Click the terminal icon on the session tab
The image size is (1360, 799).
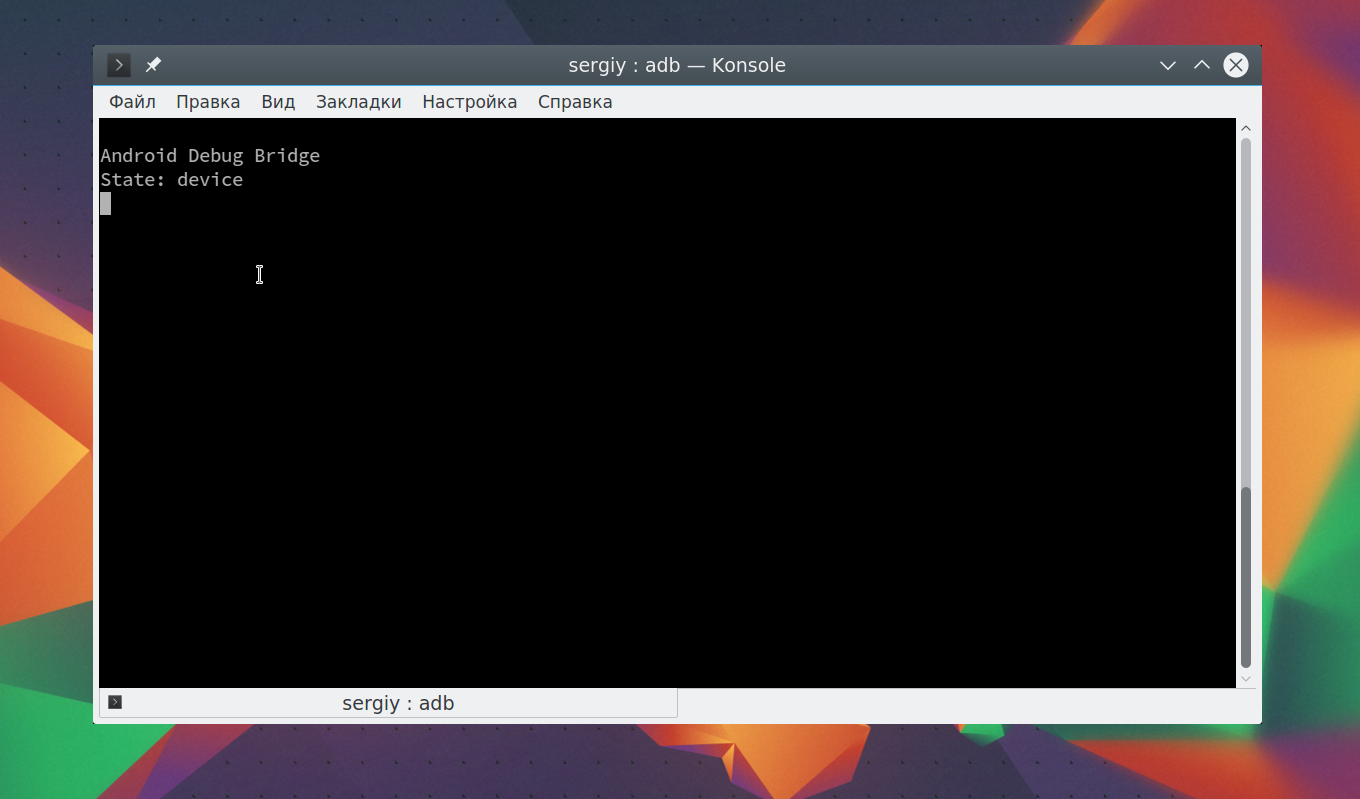pos(115,702)
